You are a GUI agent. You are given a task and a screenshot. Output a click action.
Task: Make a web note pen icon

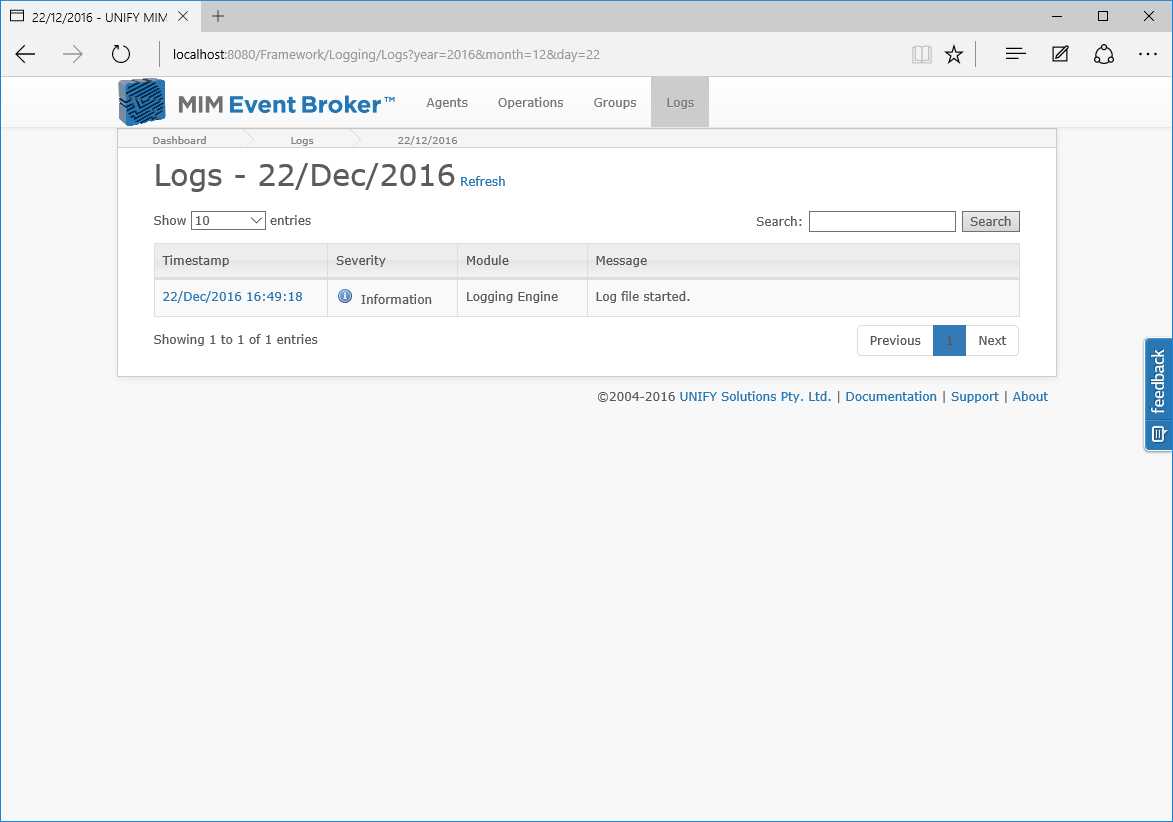[x=1060, y=54]
